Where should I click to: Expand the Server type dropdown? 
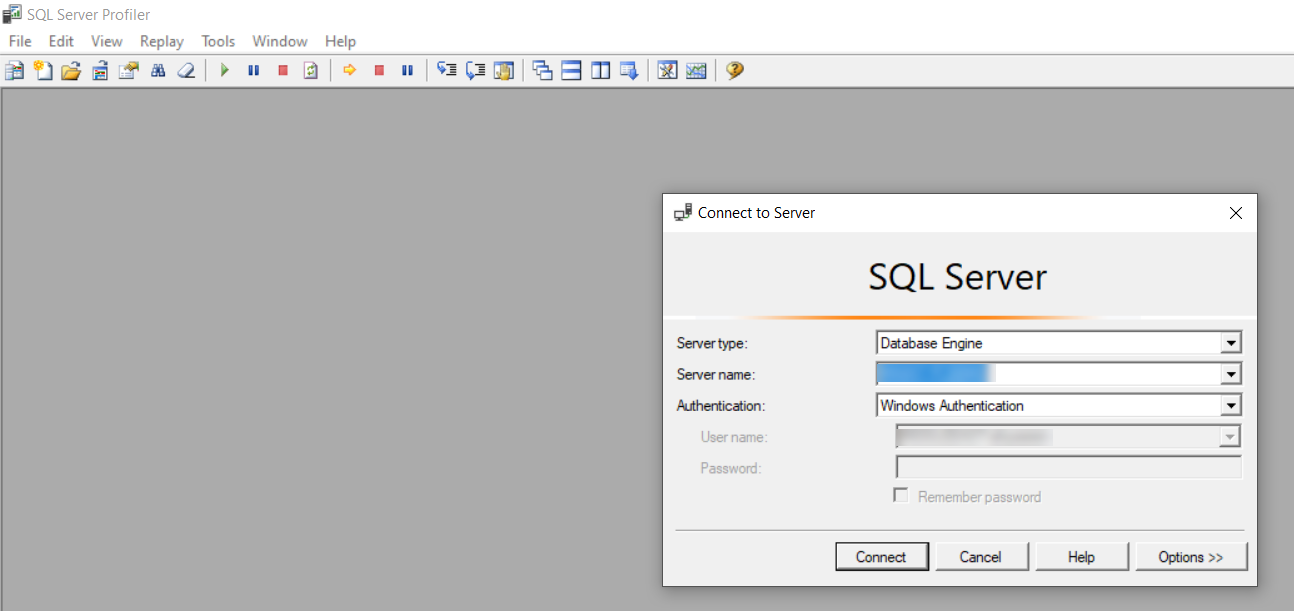point(1231,343)
